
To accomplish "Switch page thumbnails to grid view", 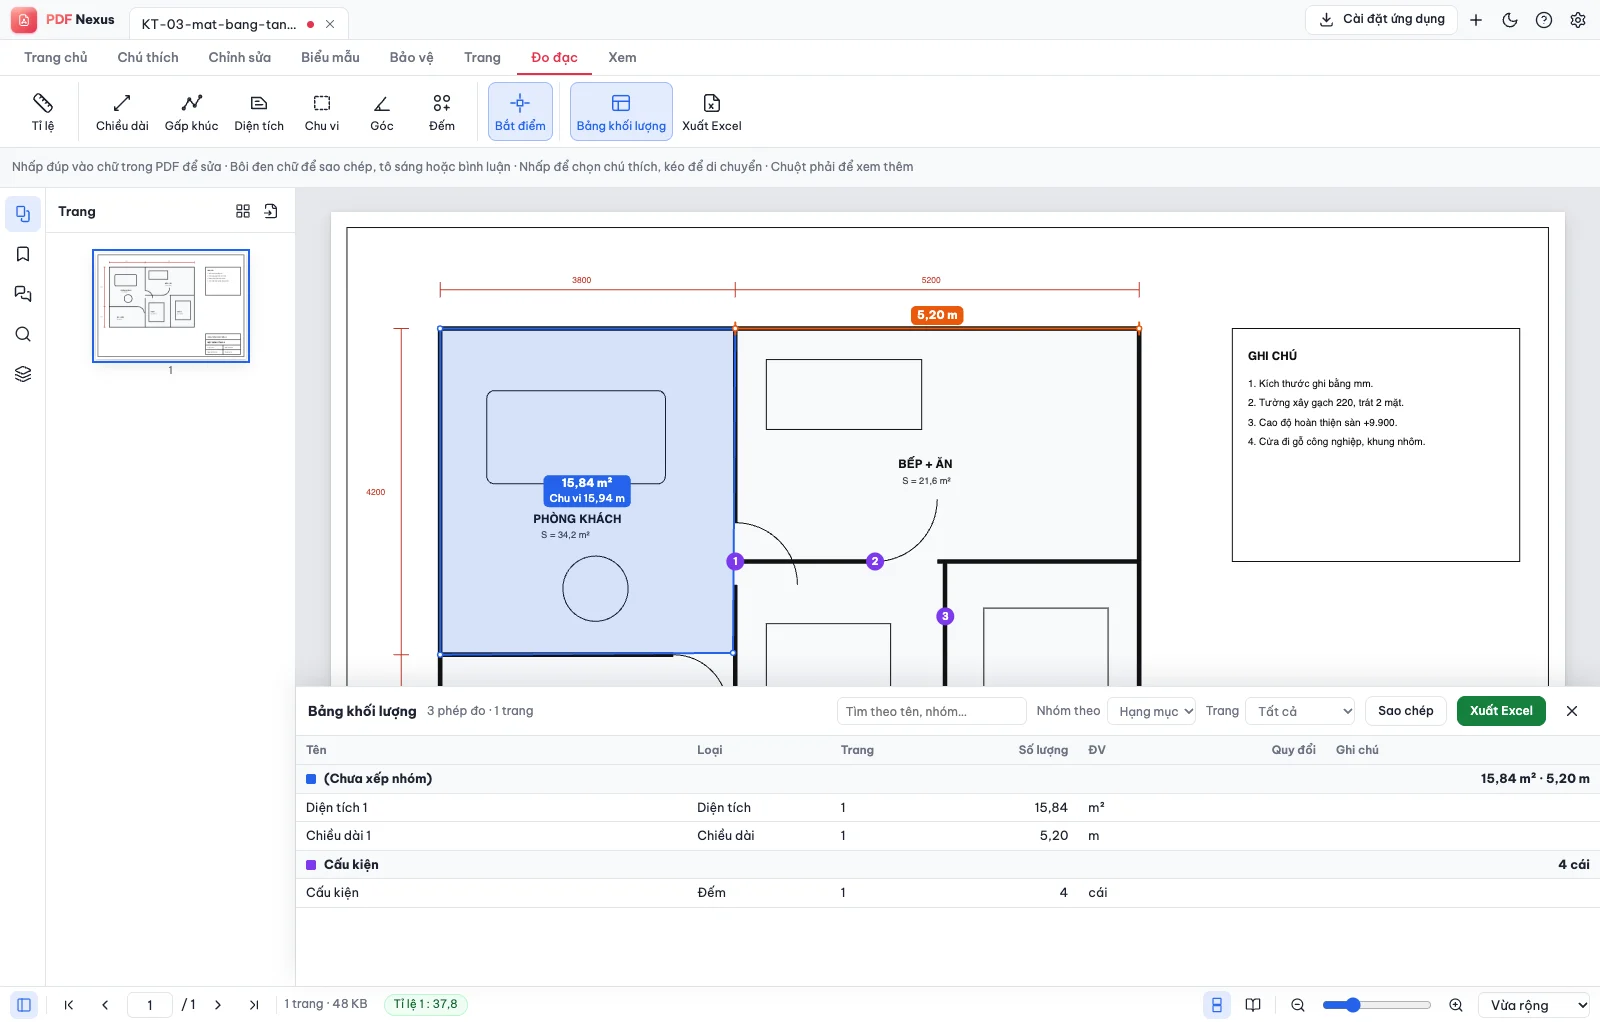I will click(243, 211).
